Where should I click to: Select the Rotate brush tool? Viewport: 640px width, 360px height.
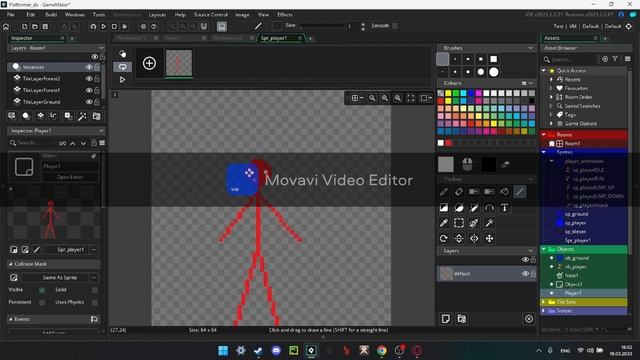pos(444,238)
